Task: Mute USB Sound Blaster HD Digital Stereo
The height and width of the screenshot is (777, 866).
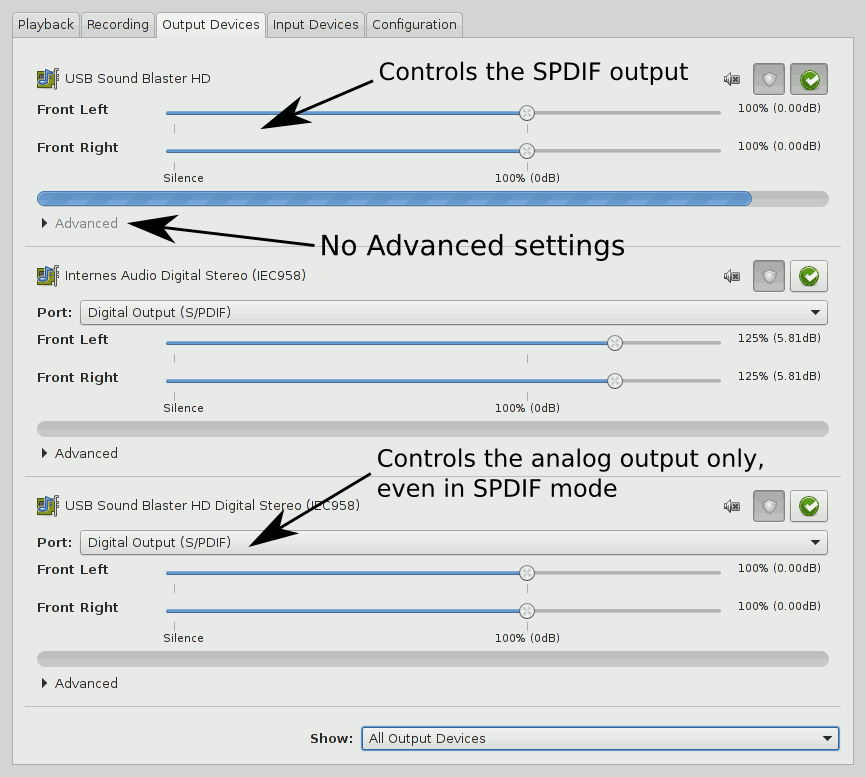Action: (x=732, y=507)
